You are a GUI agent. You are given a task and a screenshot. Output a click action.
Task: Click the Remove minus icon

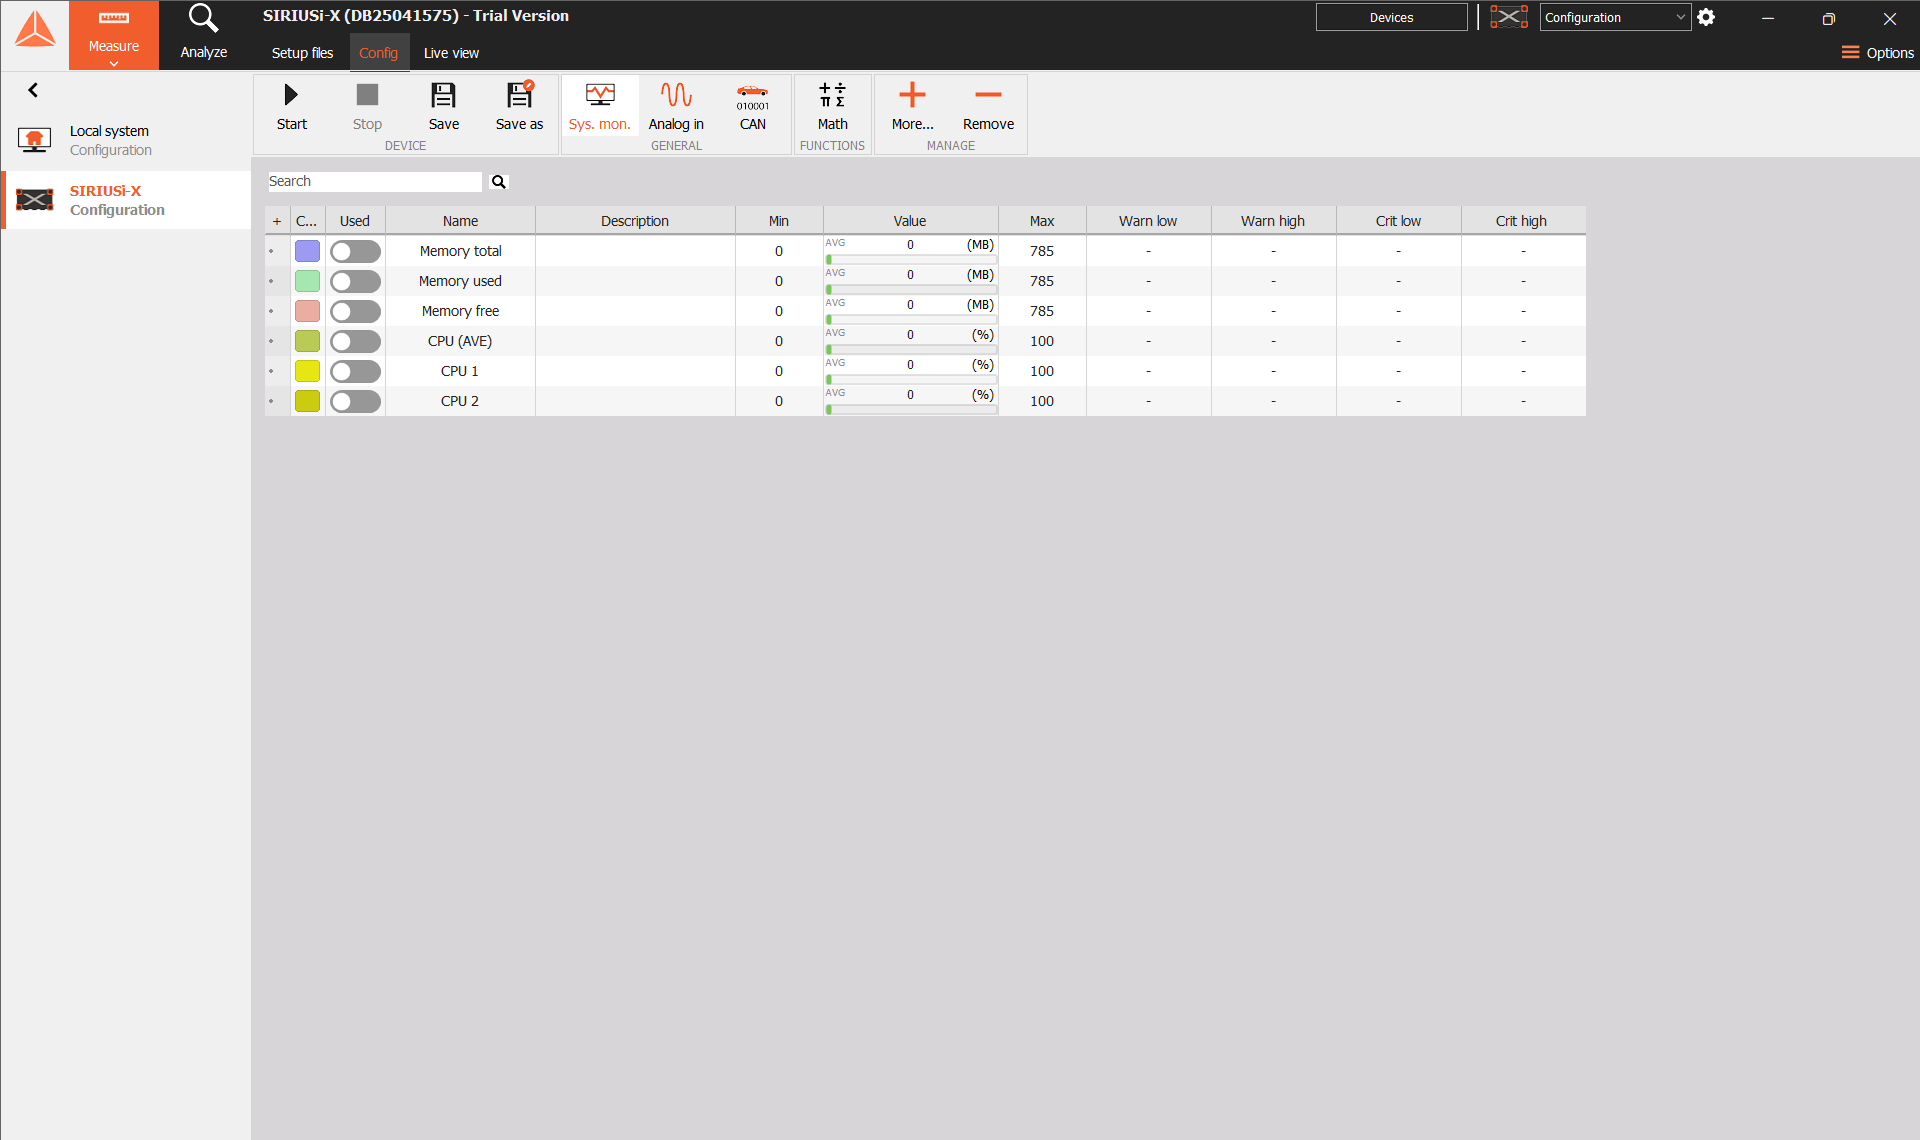988,96
